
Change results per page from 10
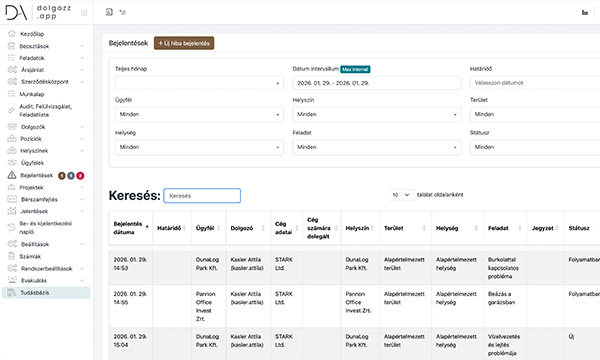pyautogui.click(x=401, y=195)
